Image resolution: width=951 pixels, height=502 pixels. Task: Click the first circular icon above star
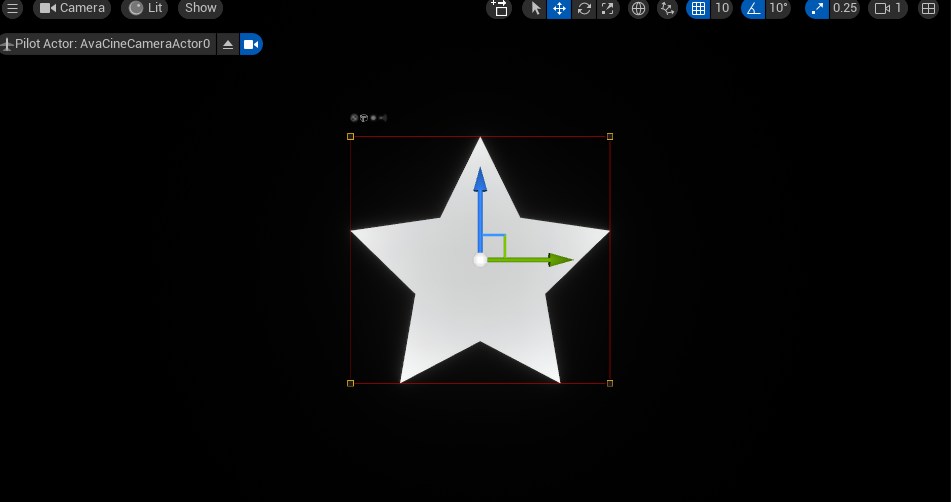coord(354,118)
